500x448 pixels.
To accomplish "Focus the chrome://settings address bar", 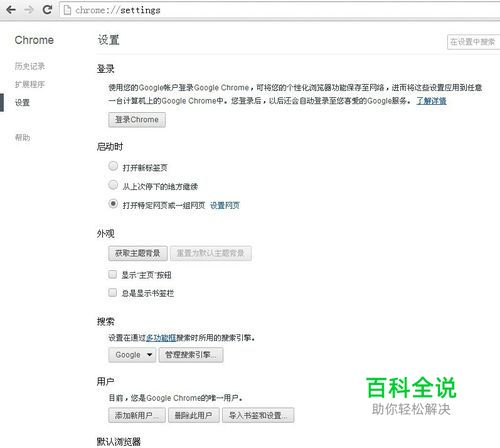I will click(280, 10).
